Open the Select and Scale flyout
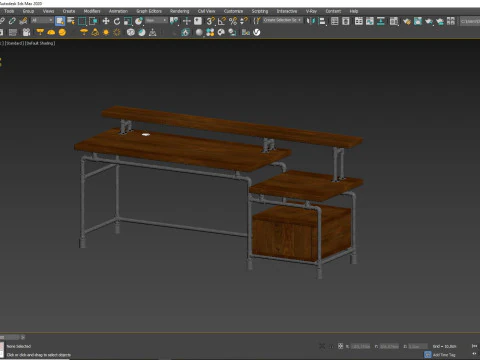The height and width of the screenshot is (360, 480). pos(128,21)
